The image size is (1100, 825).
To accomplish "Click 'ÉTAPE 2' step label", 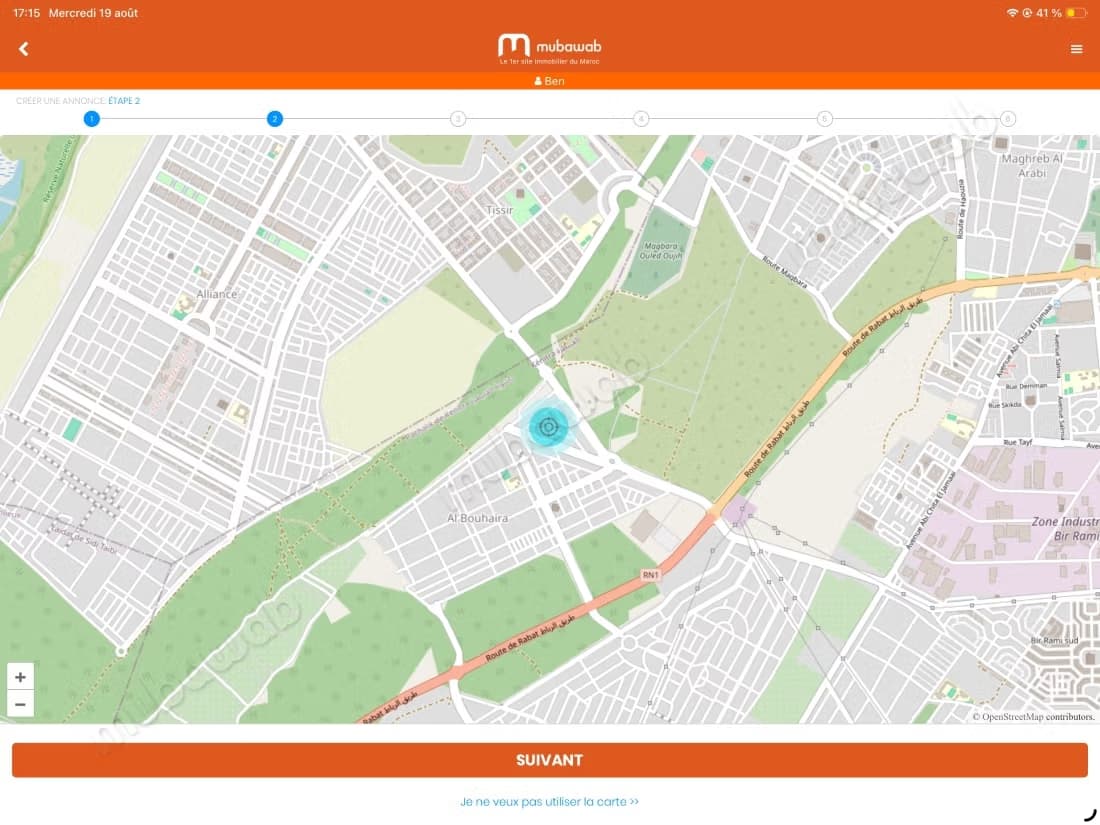I will click(x=124, y=100).
